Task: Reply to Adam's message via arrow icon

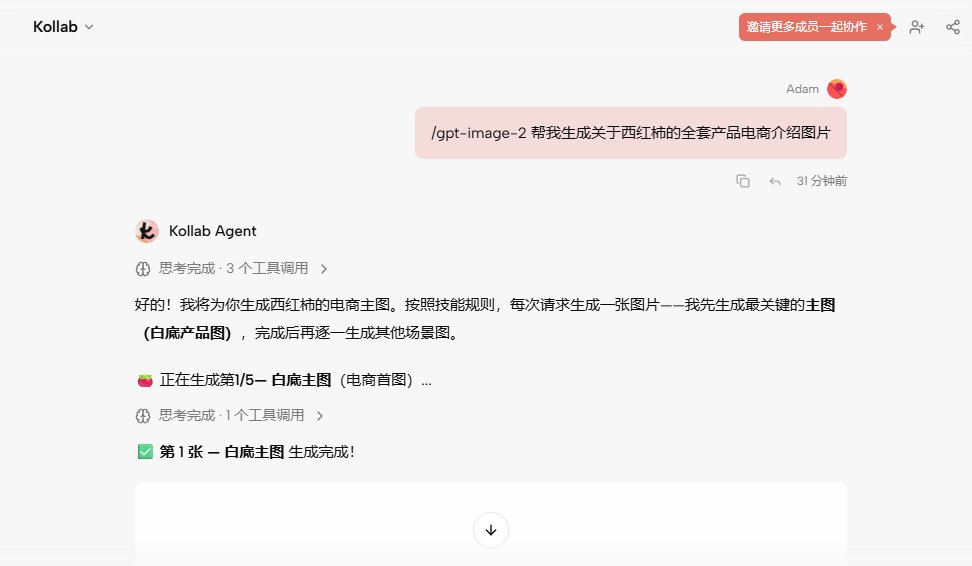Action: click(x=774, y=181)
